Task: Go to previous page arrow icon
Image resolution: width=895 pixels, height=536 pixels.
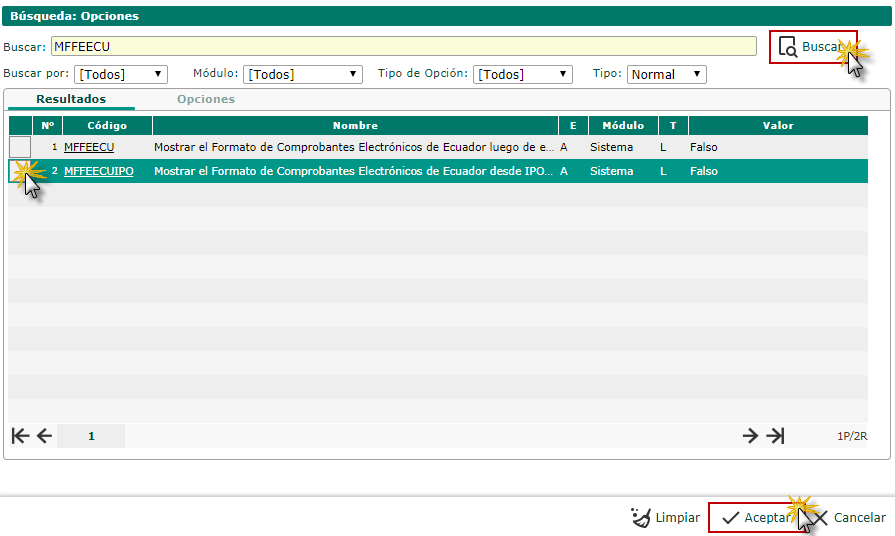Action: point(44,436)
